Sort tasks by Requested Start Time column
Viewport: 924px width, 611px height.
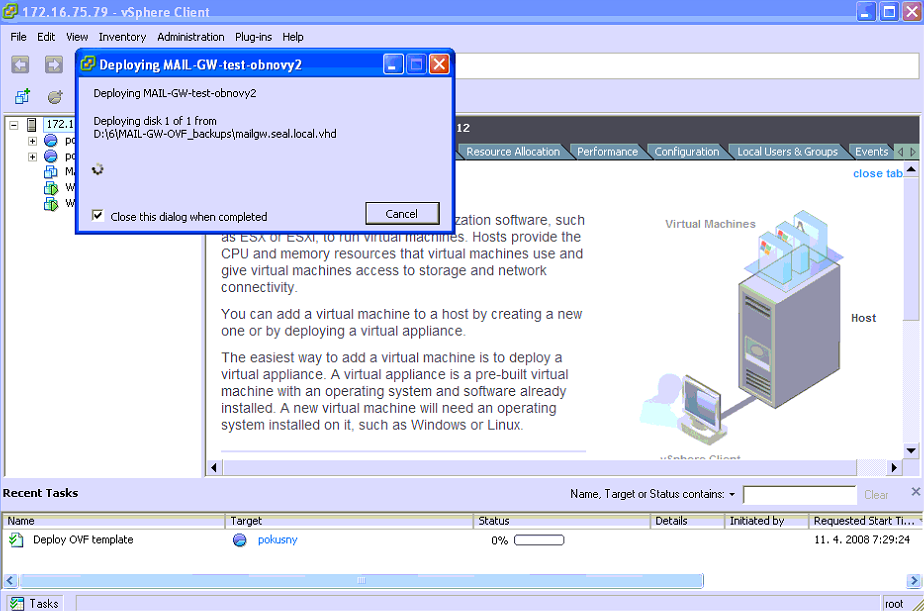click(865, 521)
